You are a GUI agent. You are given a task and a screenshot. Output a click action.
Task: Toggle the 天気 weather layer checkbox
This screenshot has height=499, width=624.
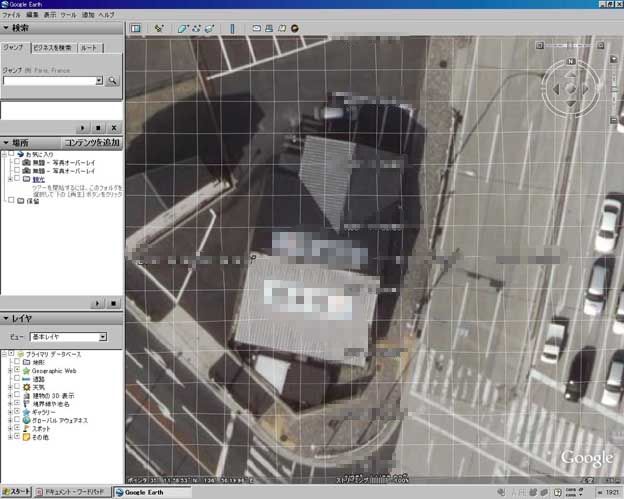17,387
